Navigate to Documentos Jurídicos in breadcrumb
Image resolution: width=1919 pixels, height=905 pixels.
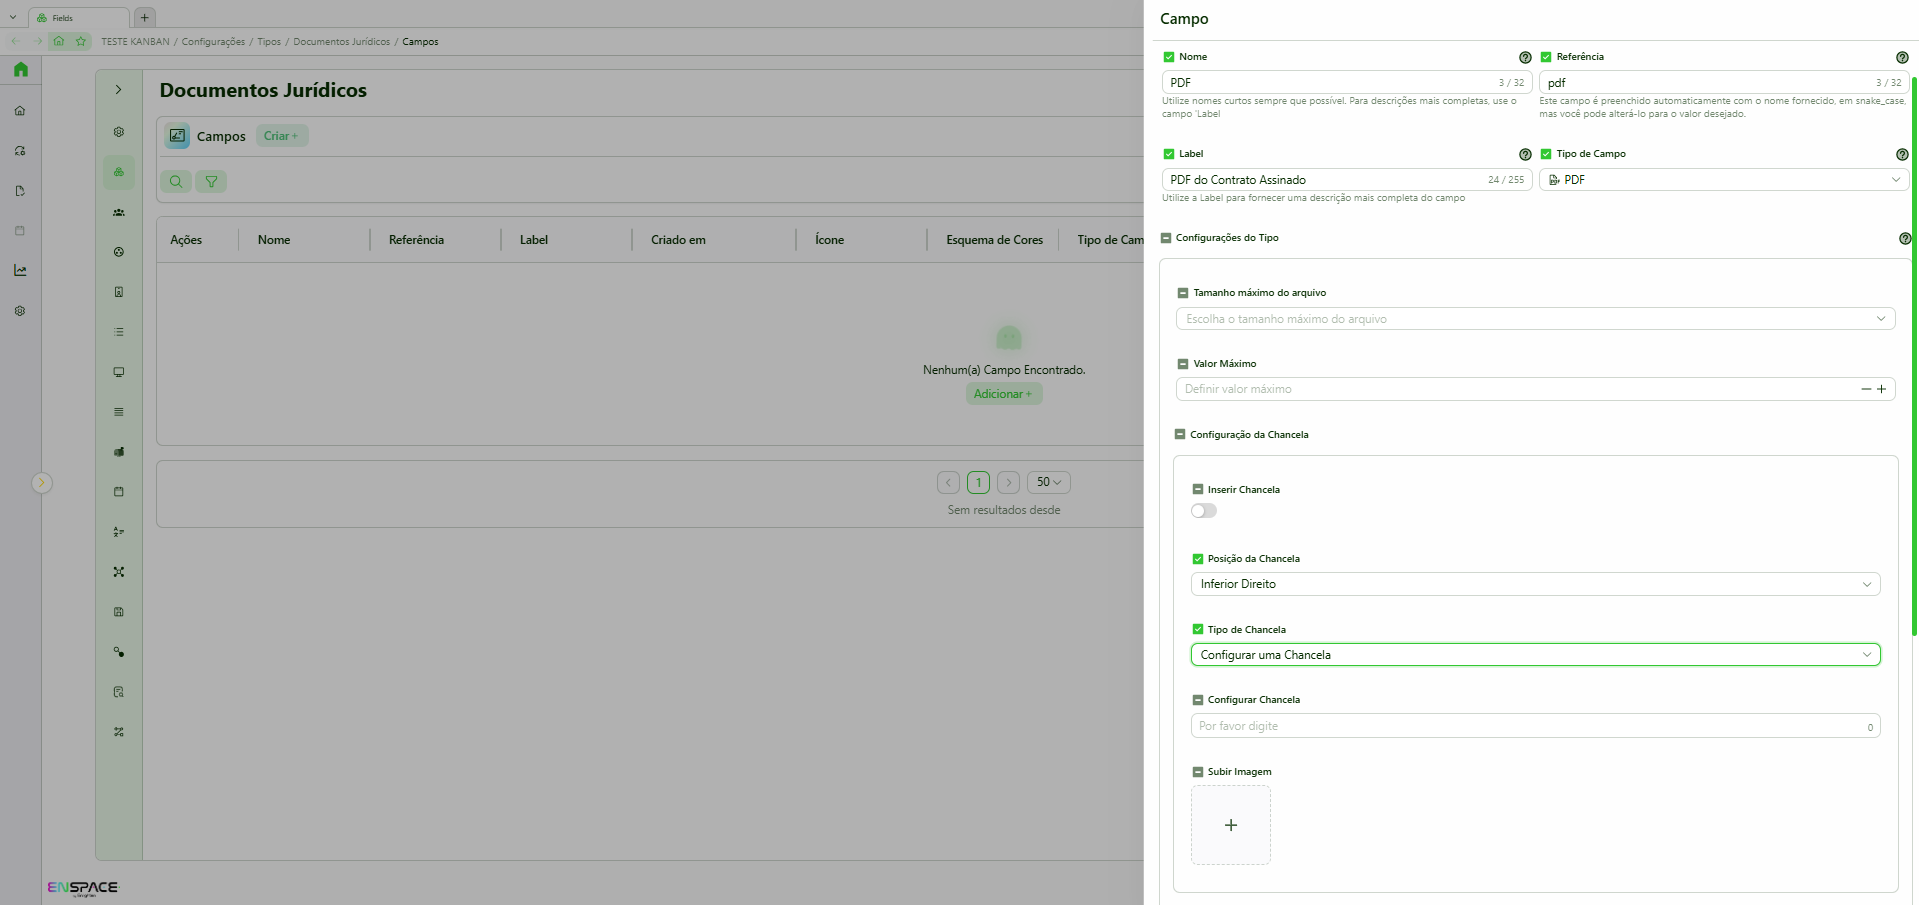point(341,42)
